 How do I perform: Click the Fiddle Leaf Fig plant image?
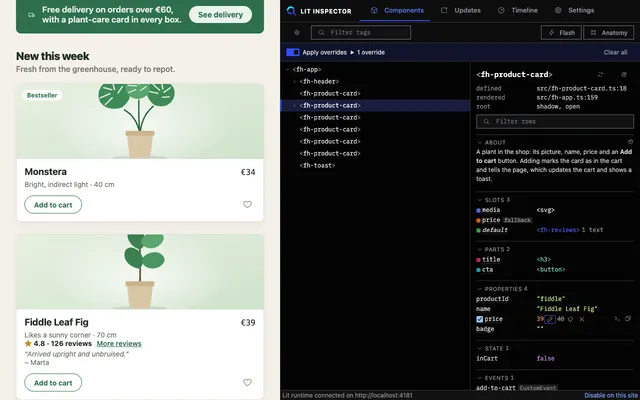[140, 272]
